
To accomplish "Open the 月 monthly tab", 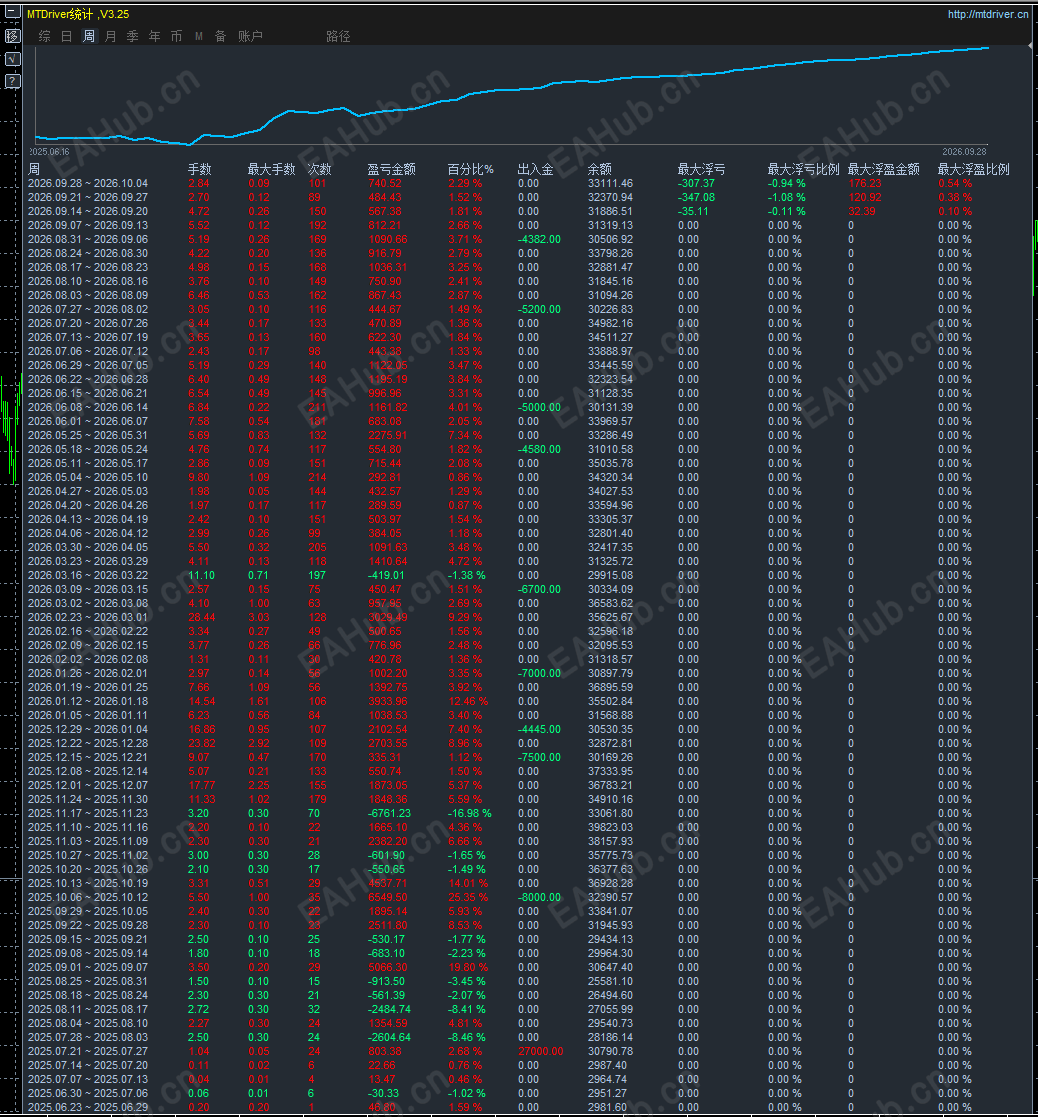I will coord(110,36).
